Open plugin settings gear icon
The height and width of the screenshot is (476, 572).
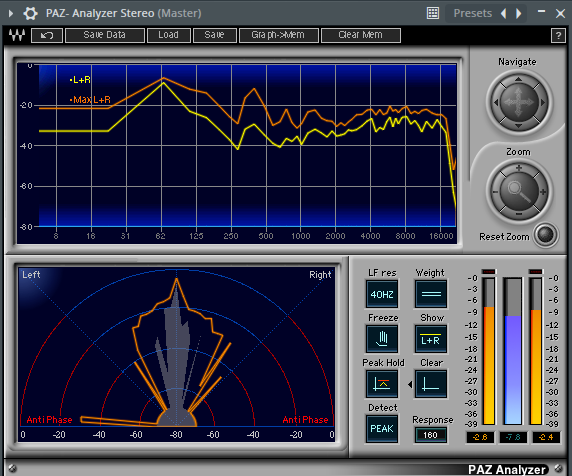30,13
